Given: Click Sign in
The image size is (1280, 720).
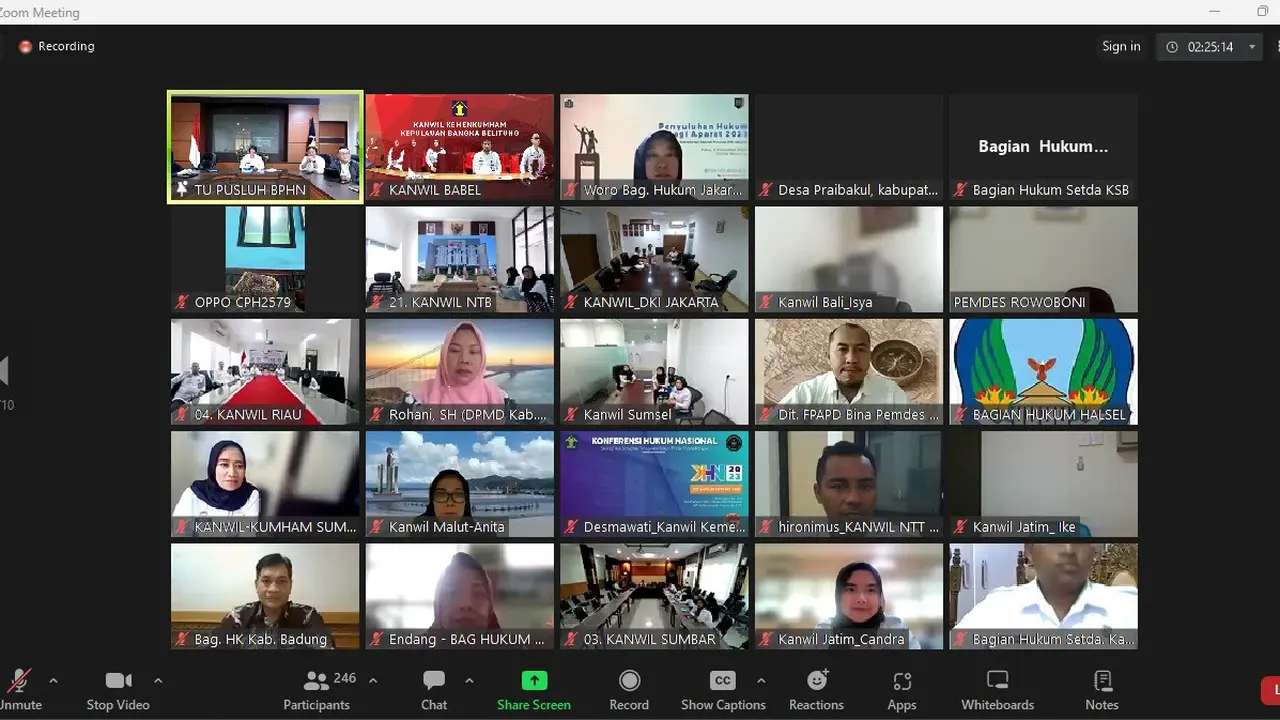Looking at the screenshot, I should tap(1121, 46).
